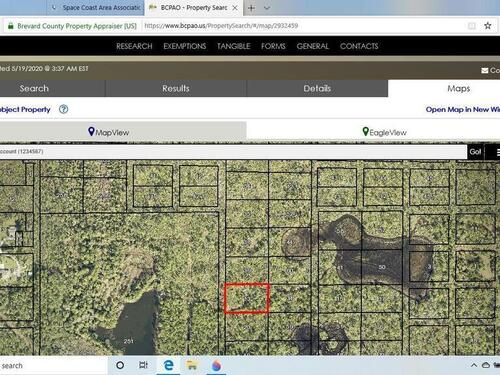Screen dimensions: 500x375
Task: Click the green lock security icon
Action: click(x=11, y=26)
